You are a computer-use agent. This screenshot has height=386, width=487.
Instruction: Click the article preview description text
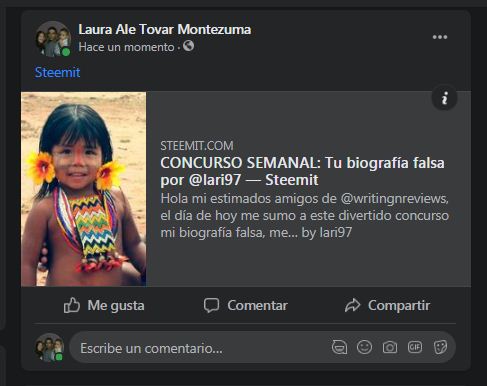(x=305, y=216)
